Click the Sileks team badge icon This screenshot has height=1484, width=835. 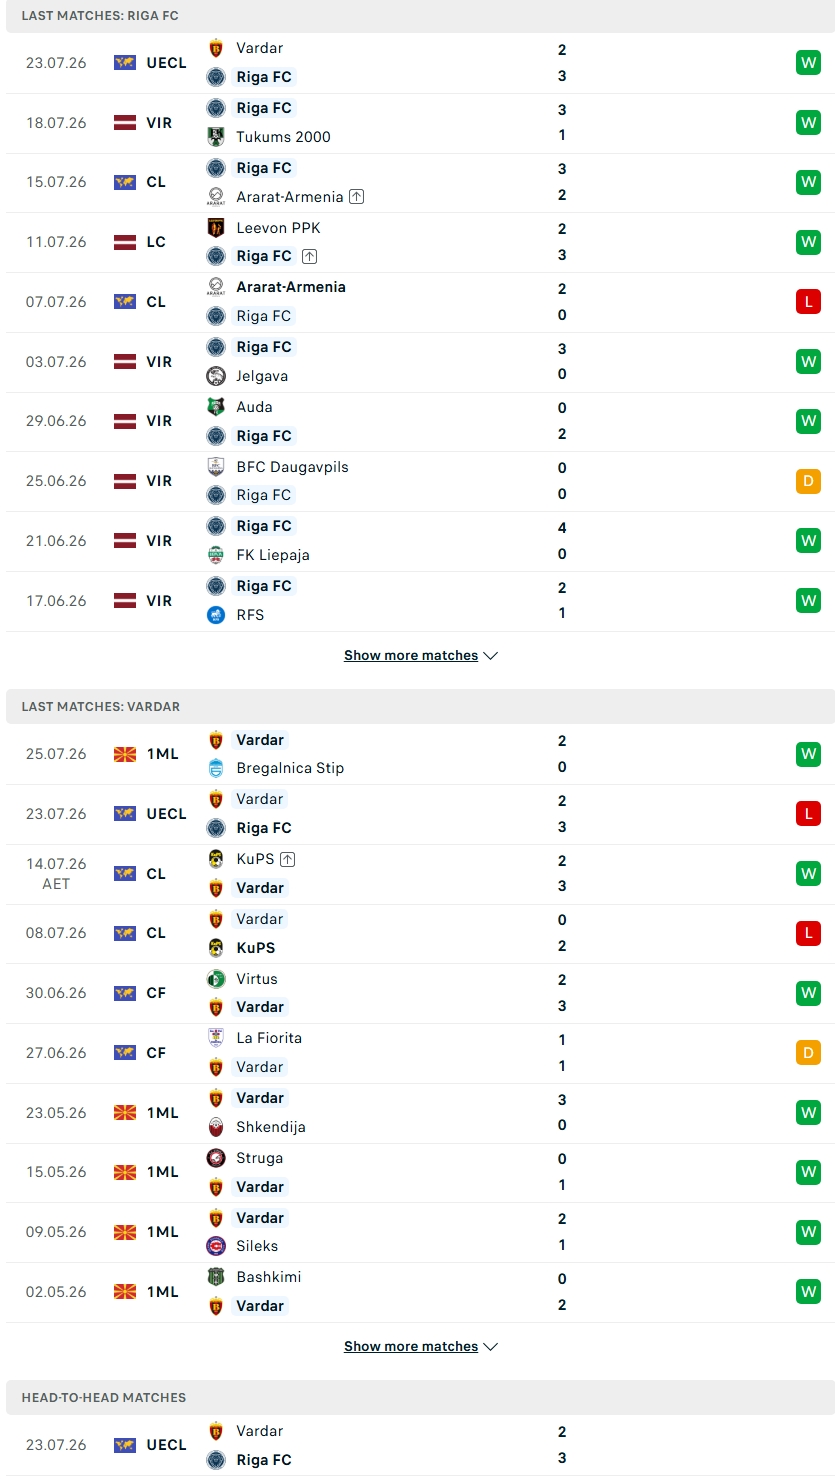click(216, 1246)
